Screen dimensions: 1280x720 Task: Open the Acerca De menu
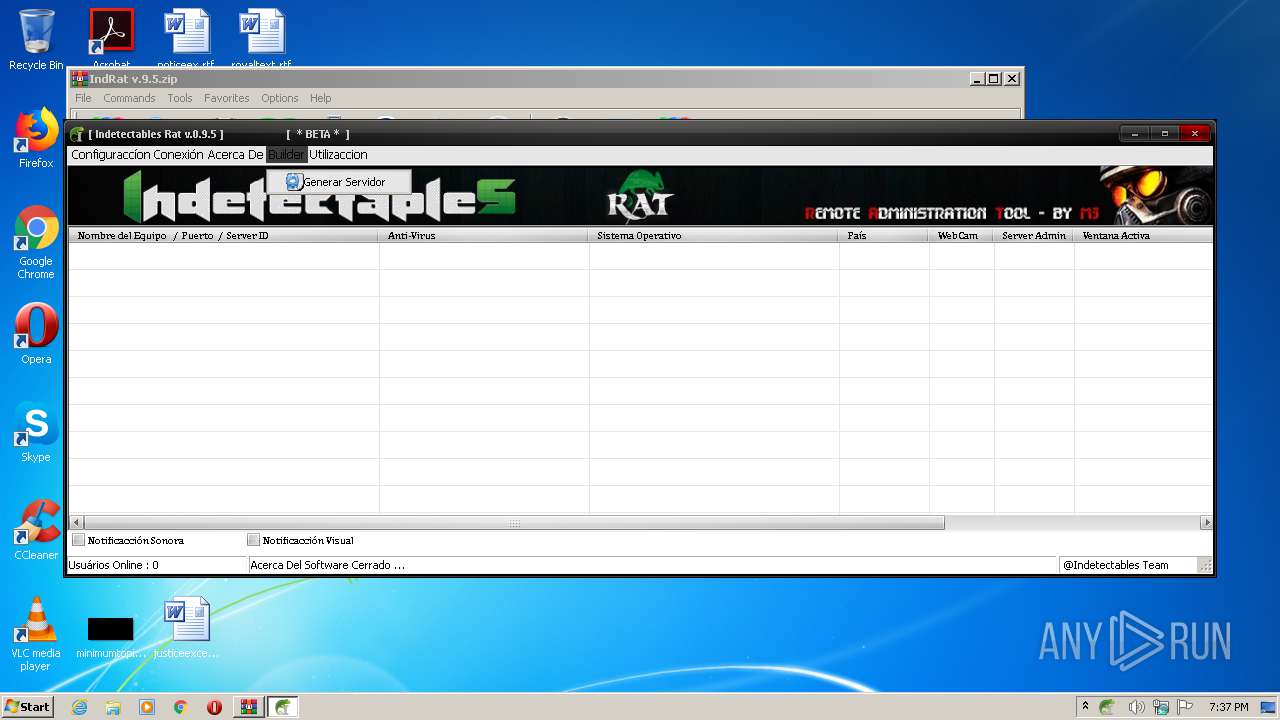point(235,155)
